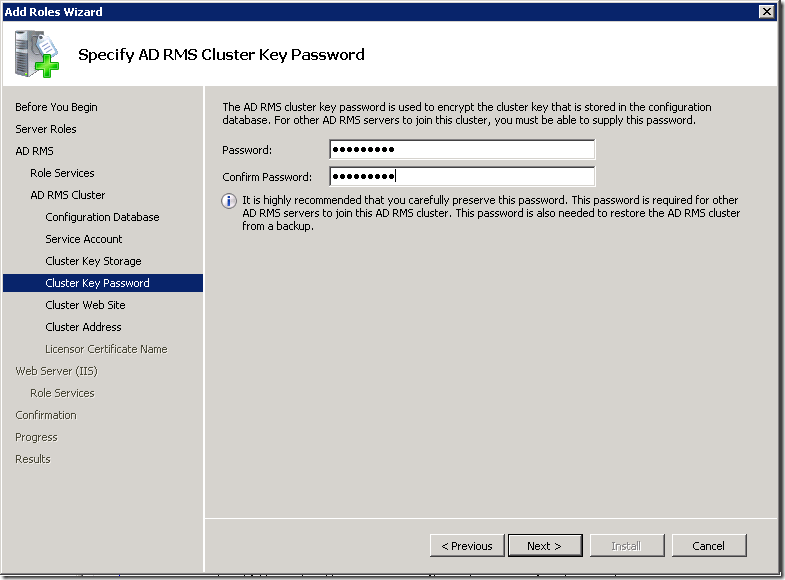Focus the Password input field
Viewport: 785px width, 580px height.
[x=462, y=149]
